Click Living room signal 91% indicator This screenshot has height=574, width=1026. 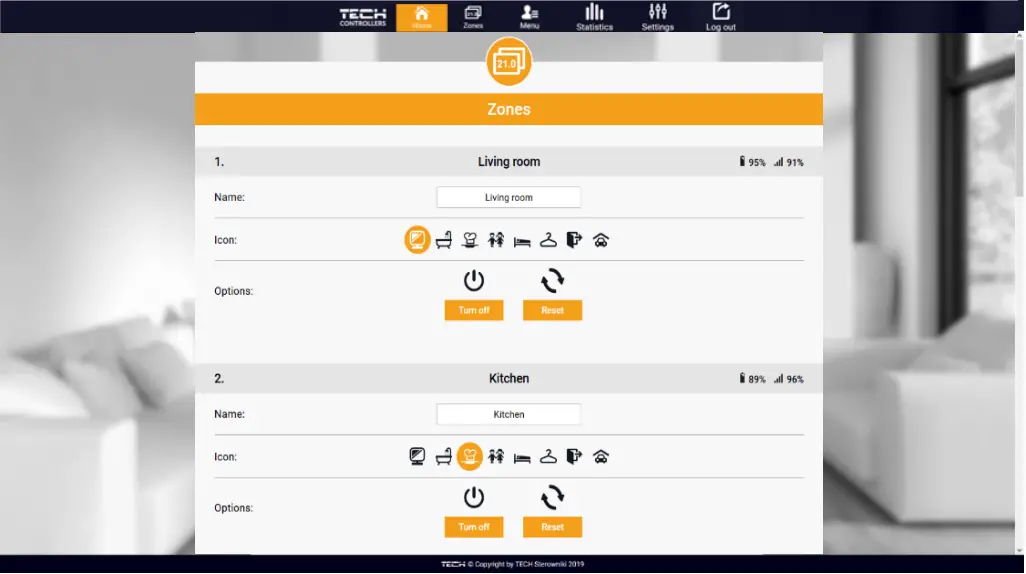pyautogui.click(x=788, y=162)
